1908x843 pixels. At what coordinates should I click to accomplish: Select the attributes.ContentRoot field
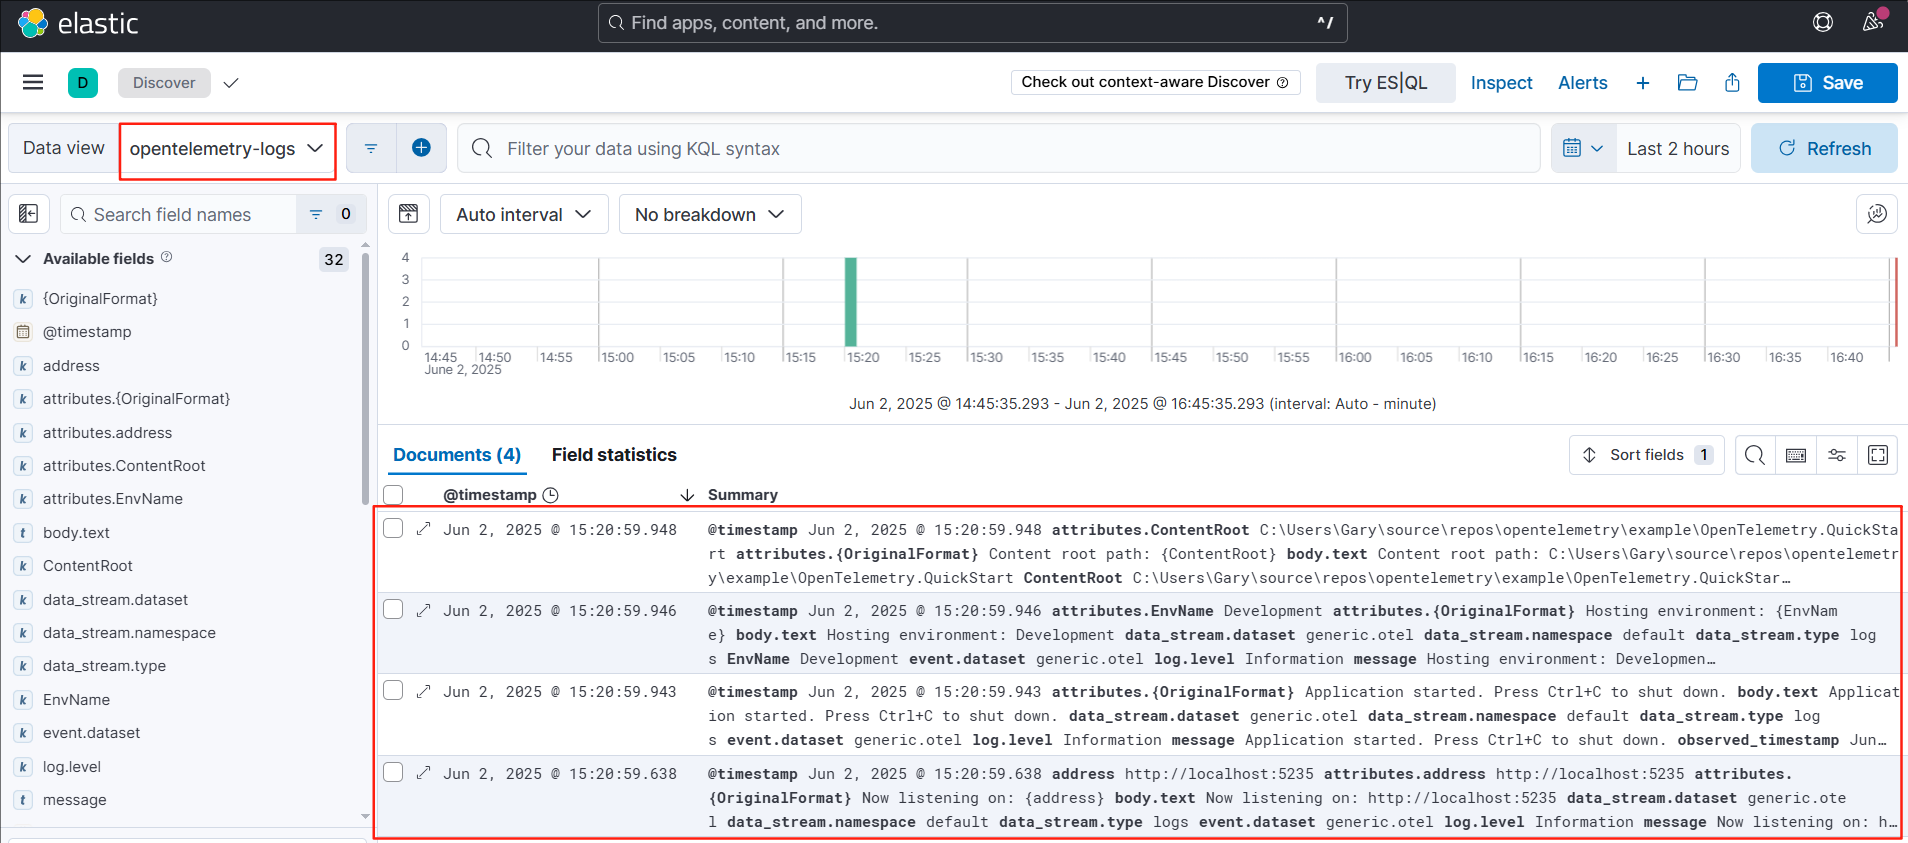tap(124, 466)
